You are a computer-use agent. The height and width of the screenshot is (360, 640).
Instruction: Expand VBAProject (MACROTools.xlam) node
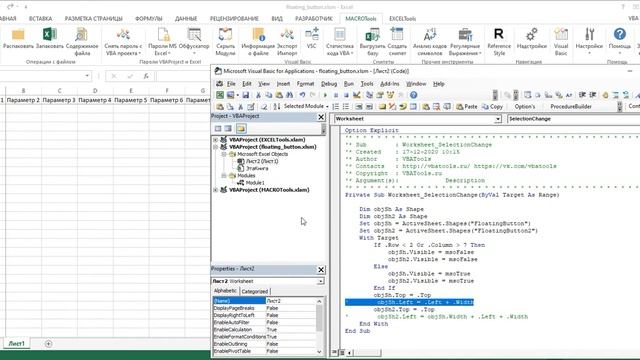[216, 190]
